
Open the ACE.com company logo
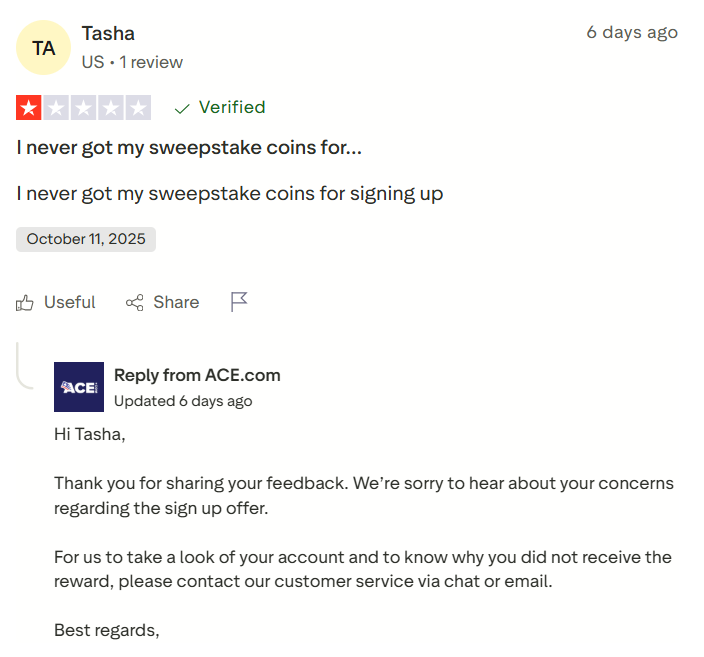point(79,387)
